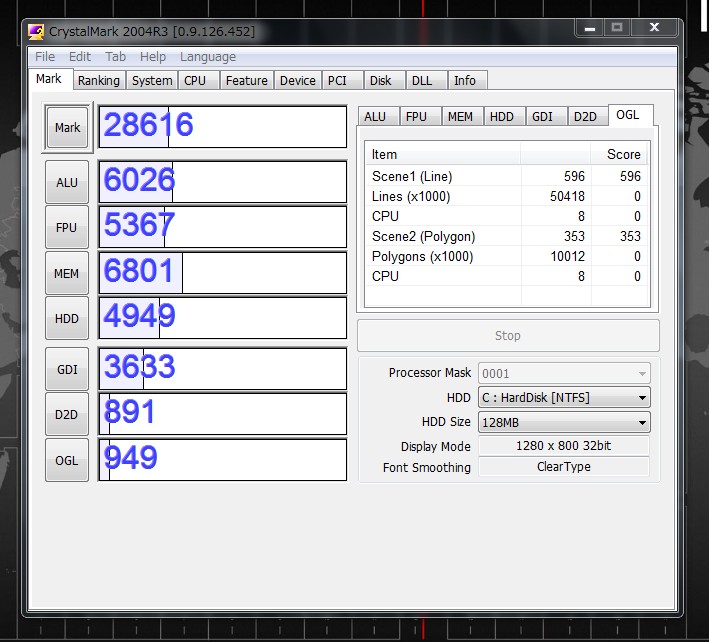Switch to the Info tab
Image resolution: width=709 pixels, height=642 pixels.
click(x=468, y=80)
